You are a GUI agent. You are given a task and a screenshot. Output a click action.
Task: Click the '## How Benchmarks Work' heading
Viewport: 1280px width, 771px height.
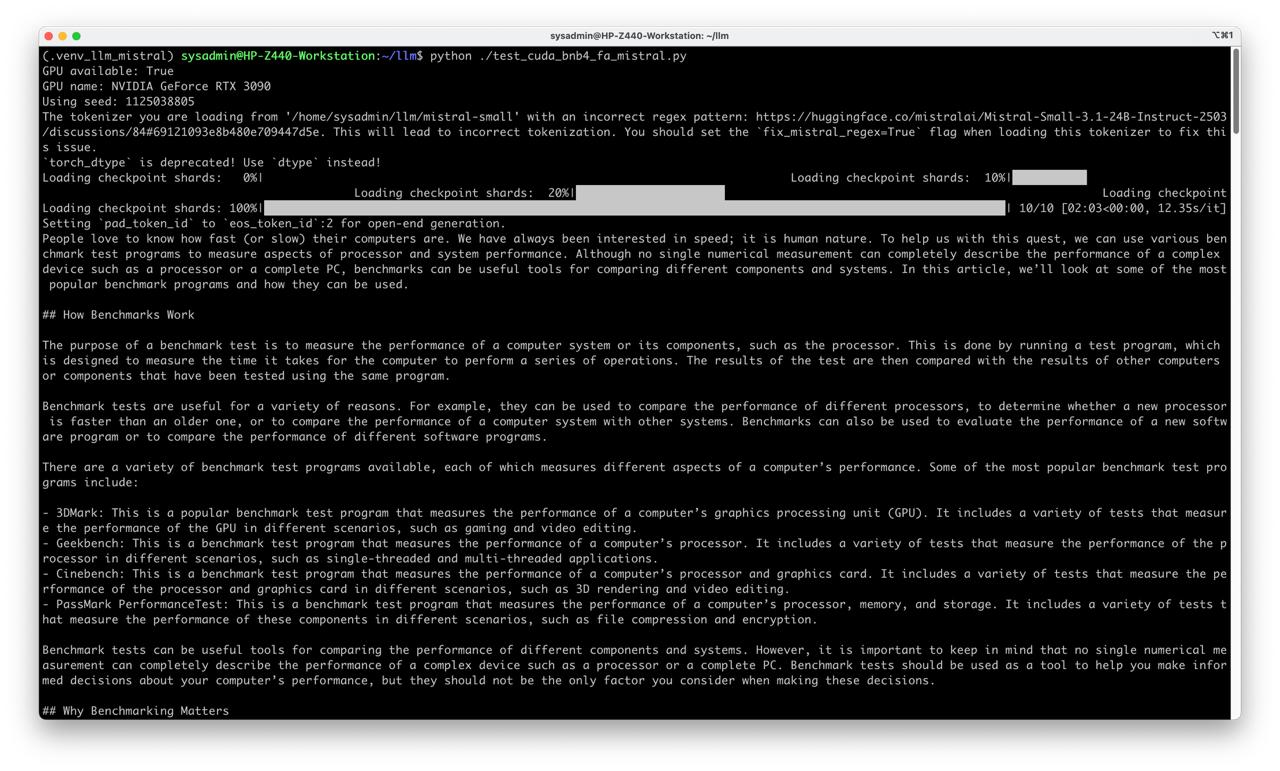click(119, 315)
